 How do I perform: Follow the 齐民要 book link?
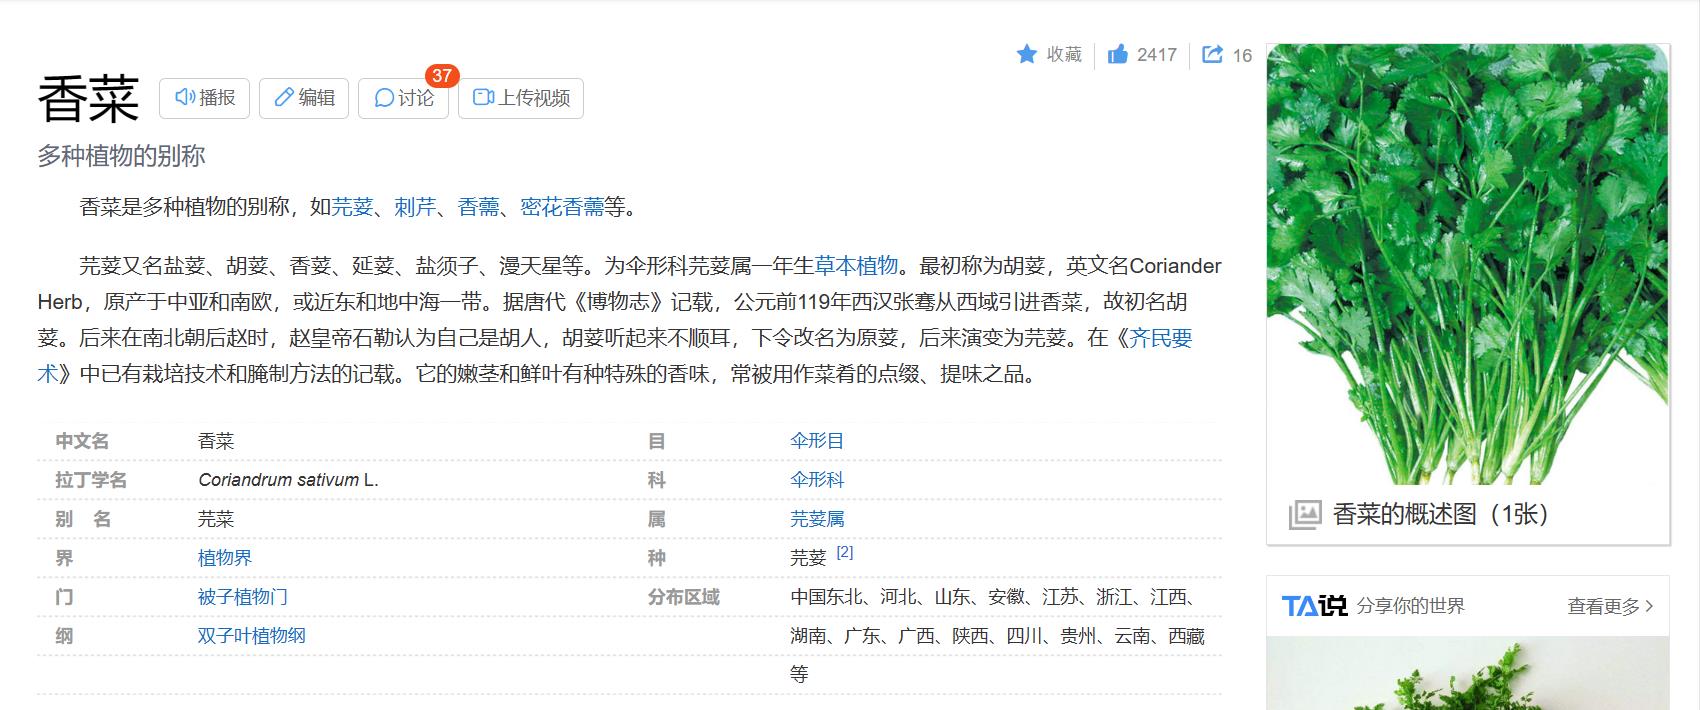pos(1161,338)
